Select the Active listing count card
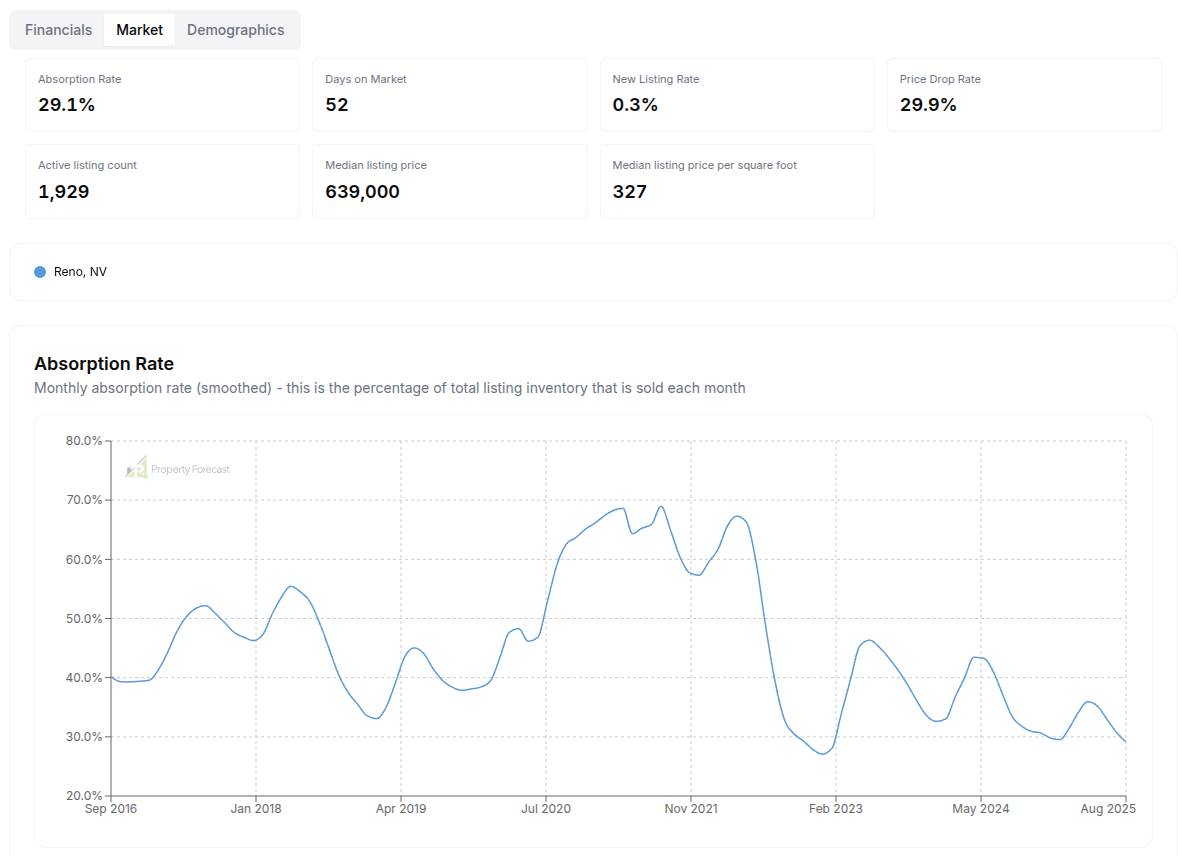1178x856 pixels. (x=162, y=181)
